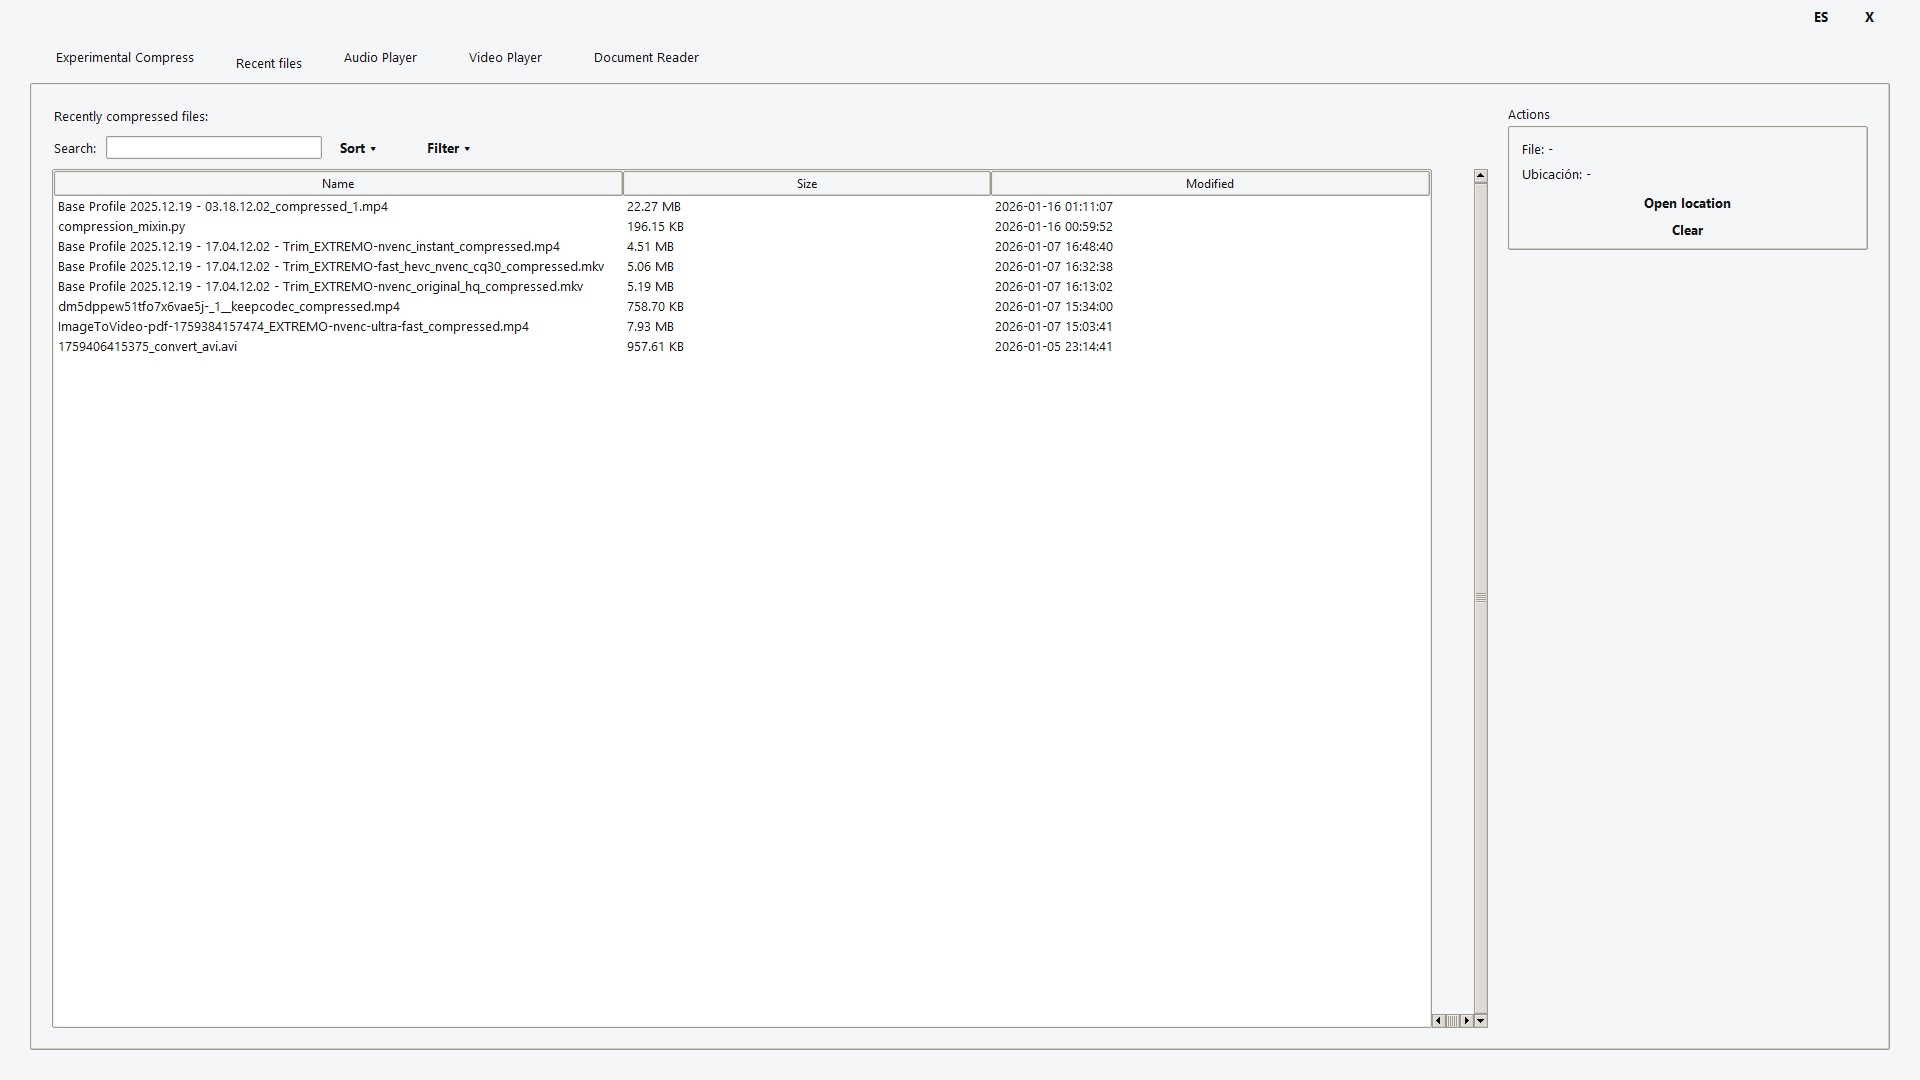
Task: Open the Audio Player tab
Action: pyautogui.click(x=380, y=57)
